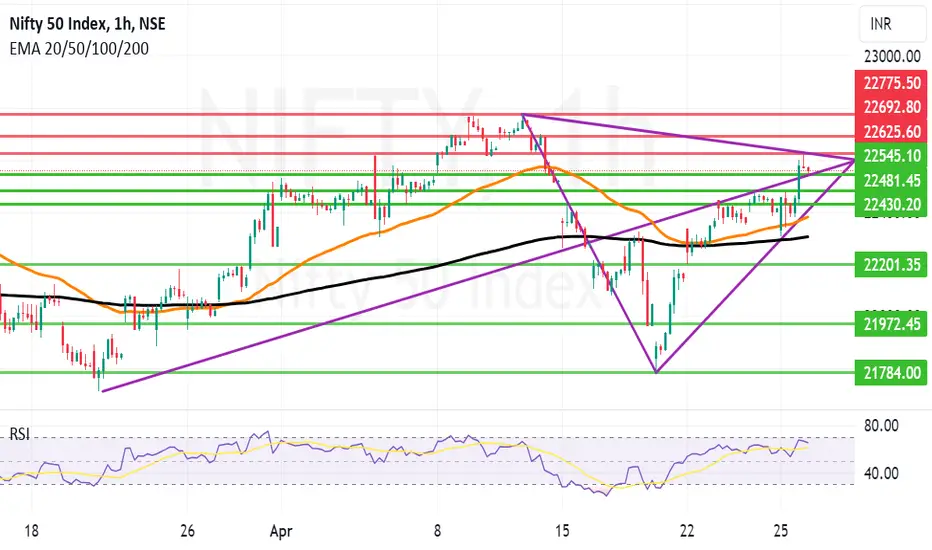Click the 21784.00 support price label

click(x=891, y=373)
